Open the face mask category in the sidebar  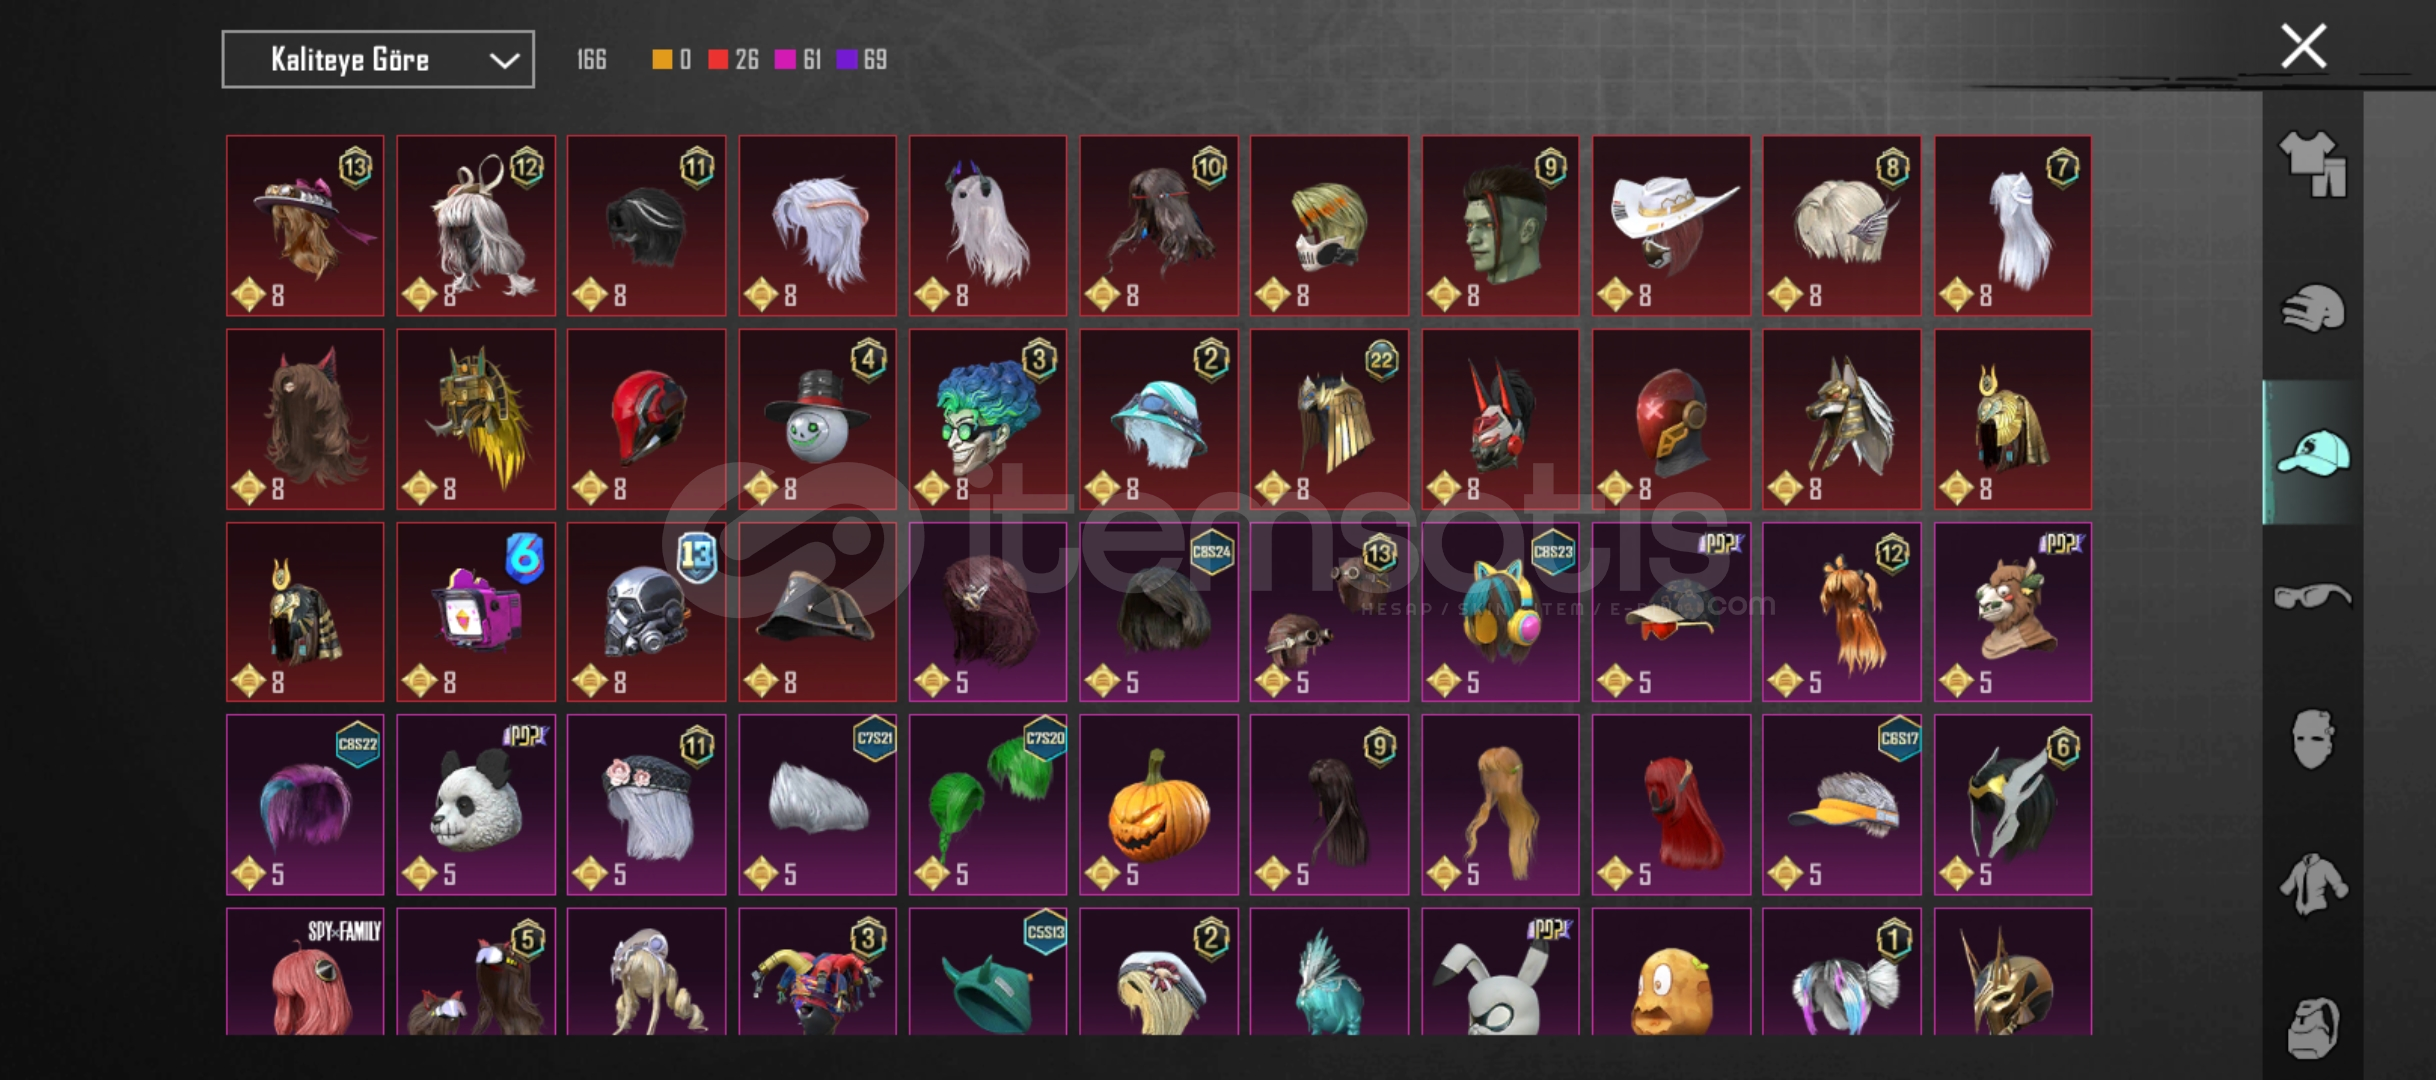click(x=2312, y=740)
